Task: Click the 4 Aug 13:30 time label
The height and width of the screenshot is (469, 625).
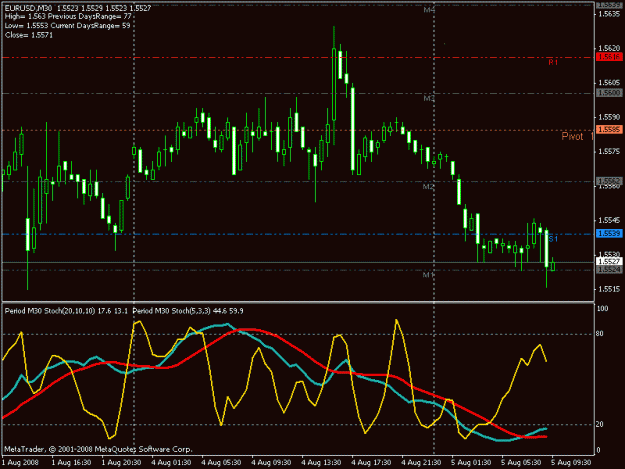Action: click(x=321, y=462)
